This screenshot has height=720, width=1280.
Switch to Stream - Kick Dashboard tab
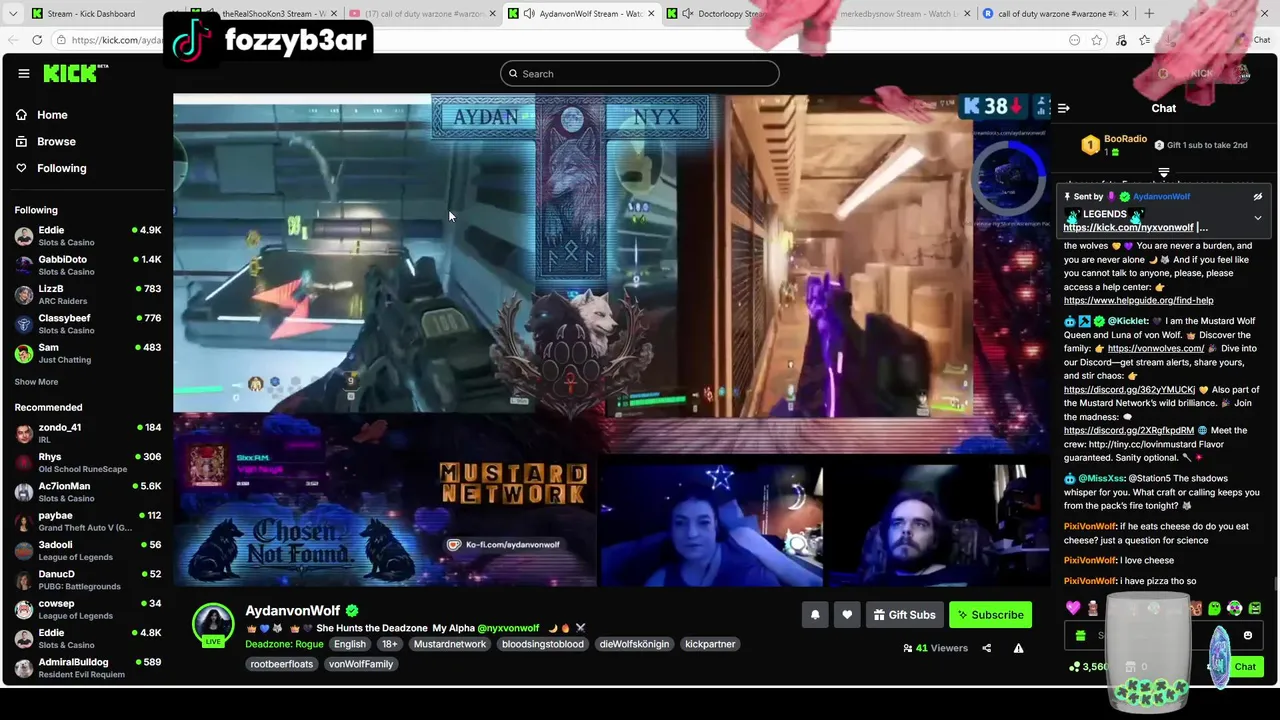(91, 13)
